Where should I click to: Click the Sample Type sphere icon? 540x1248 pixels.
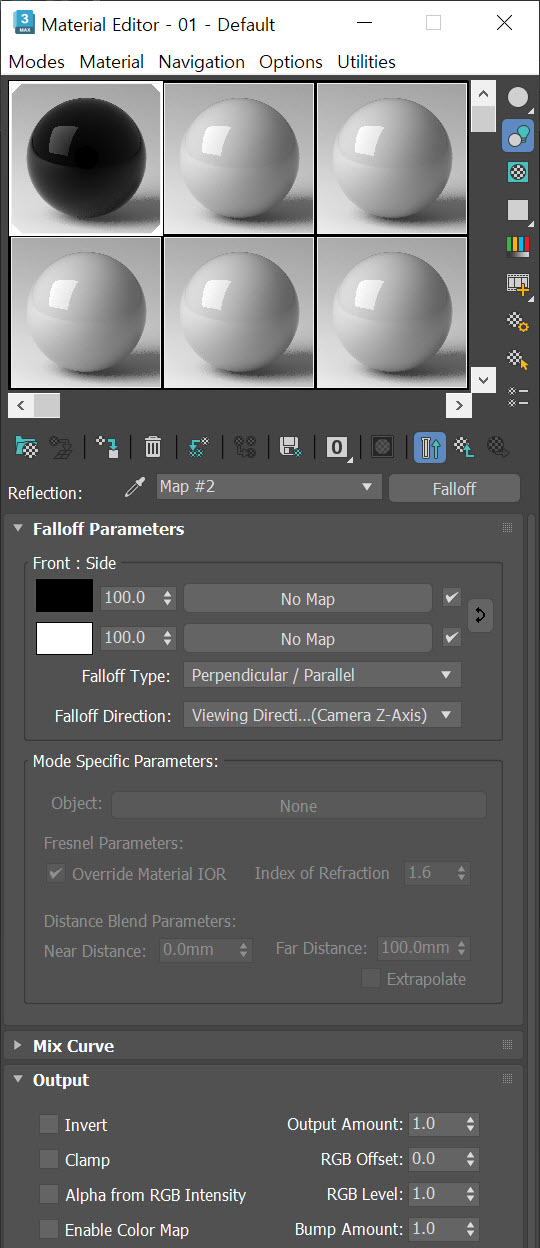coord(518,98)
